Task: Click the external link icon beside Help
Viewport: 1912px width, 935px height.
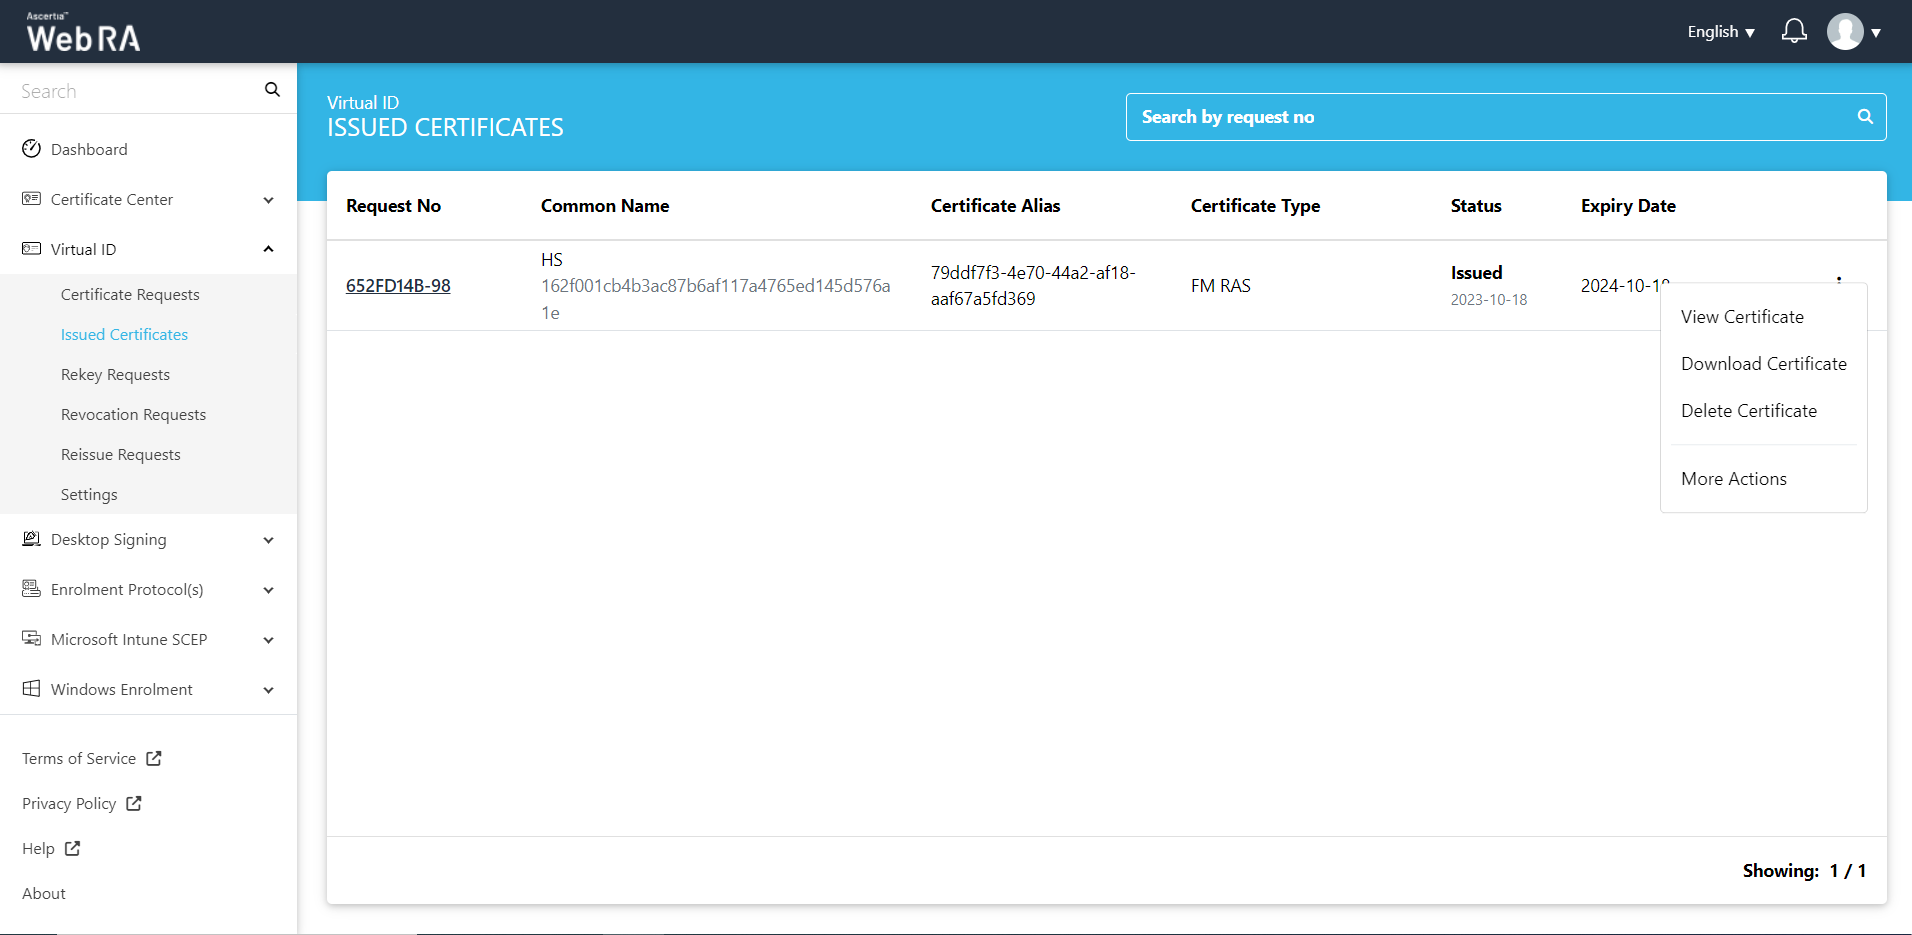Action: tap(72, 849)
